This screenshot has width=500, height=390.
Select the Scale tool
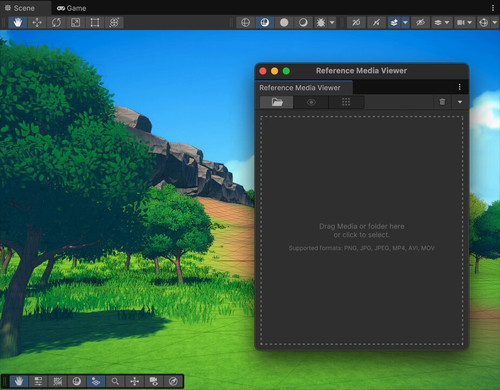(x=76, y=23)
